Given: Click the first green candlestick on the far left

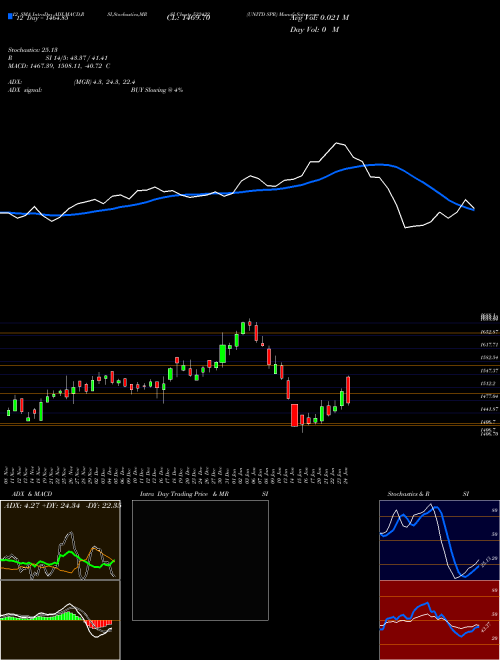Looking at the screenshot, I should click(8, 412).
